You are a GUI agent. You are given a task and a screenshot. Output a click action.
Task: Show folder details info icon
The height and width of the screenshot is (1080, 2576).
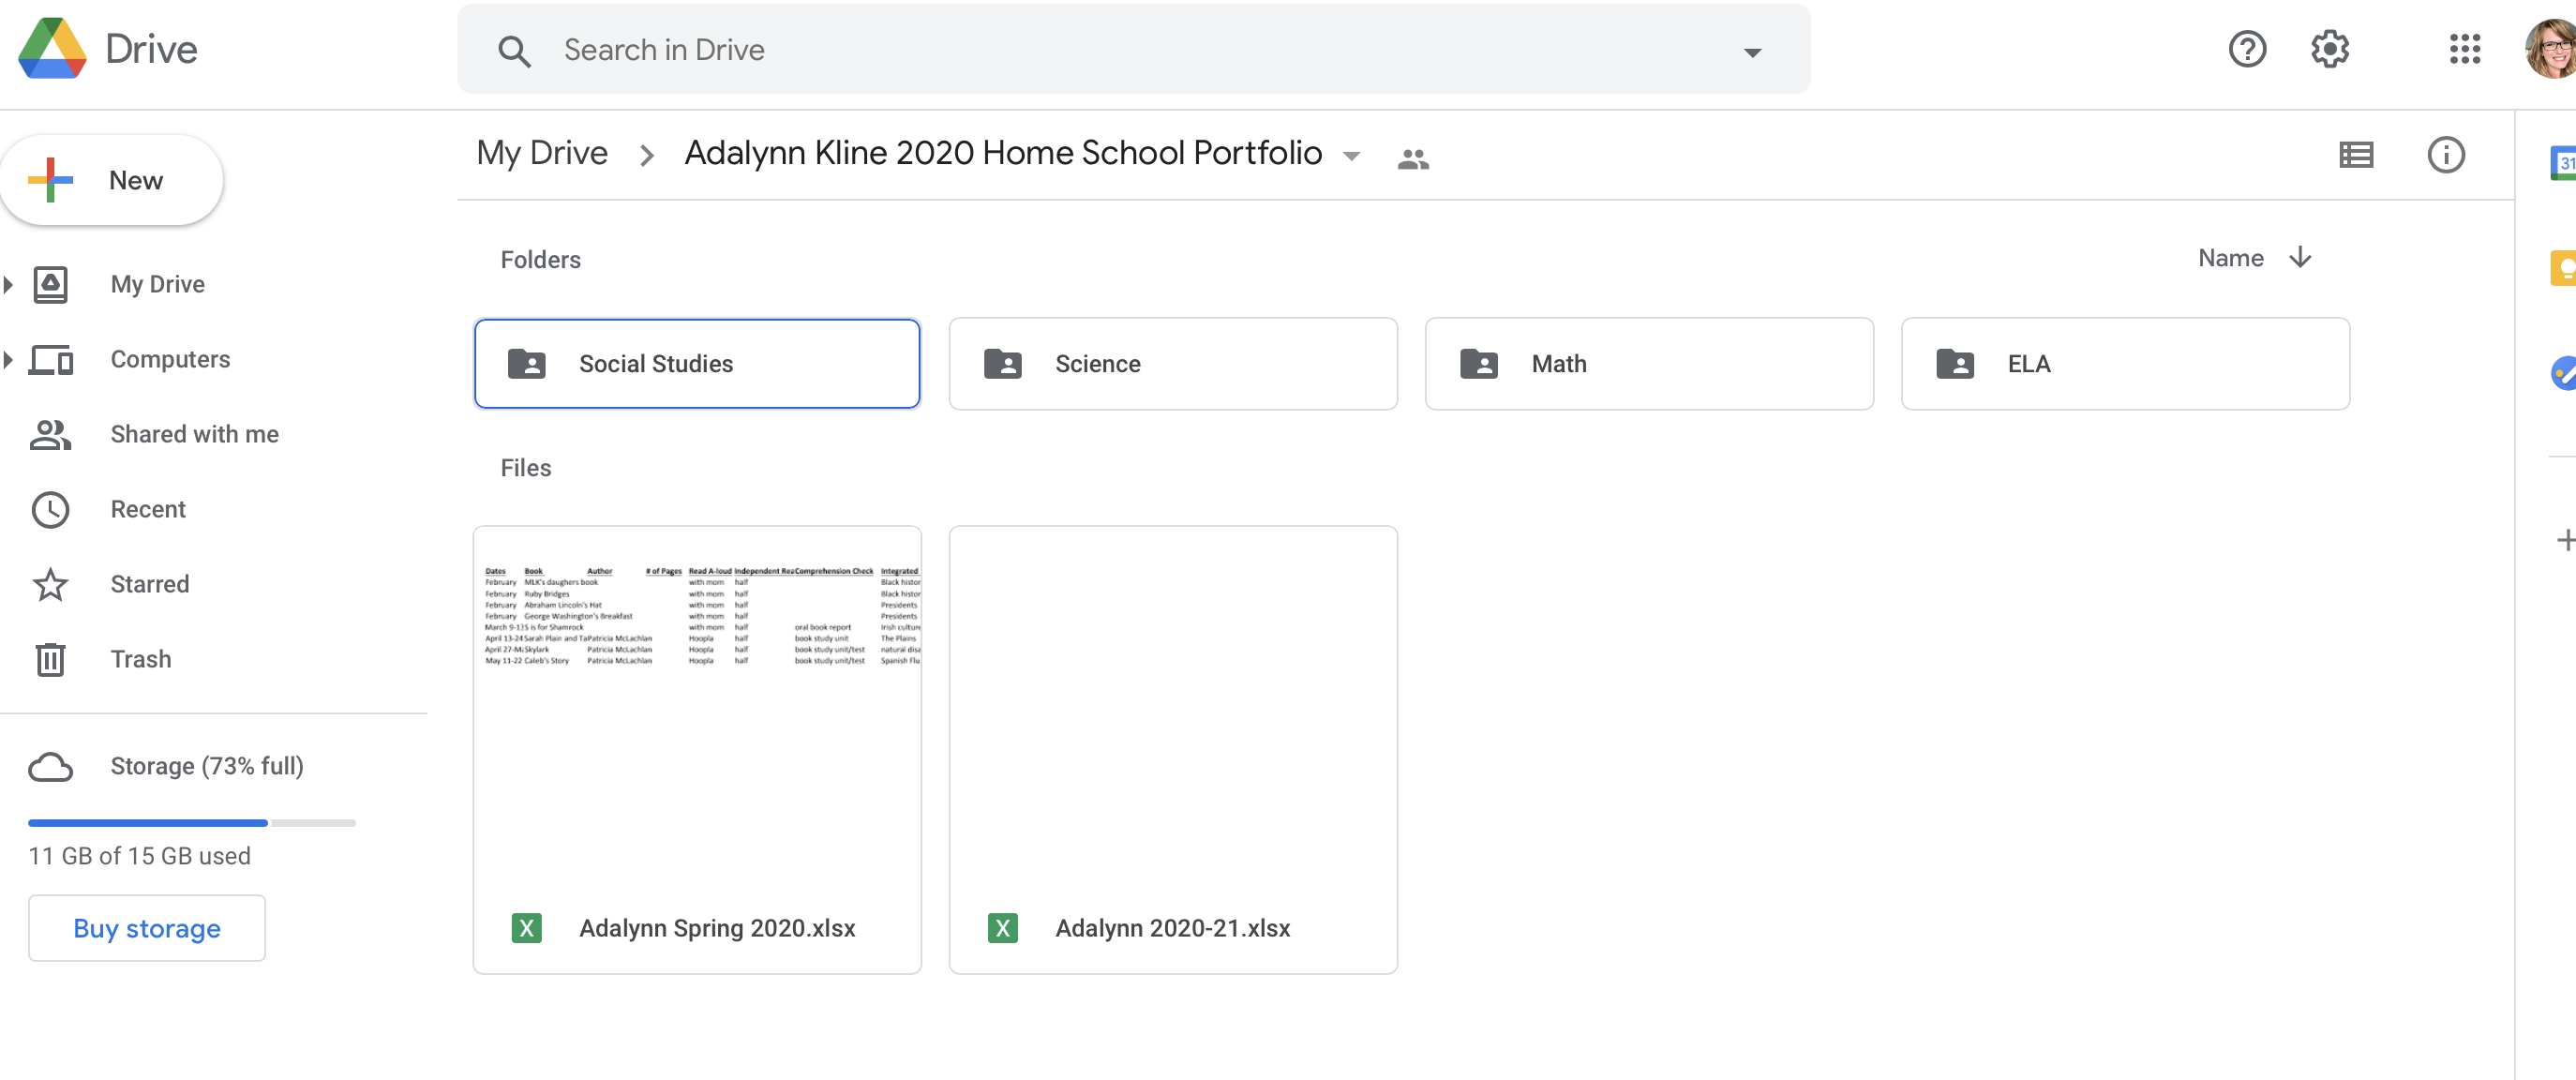[x=2445, y=155]
